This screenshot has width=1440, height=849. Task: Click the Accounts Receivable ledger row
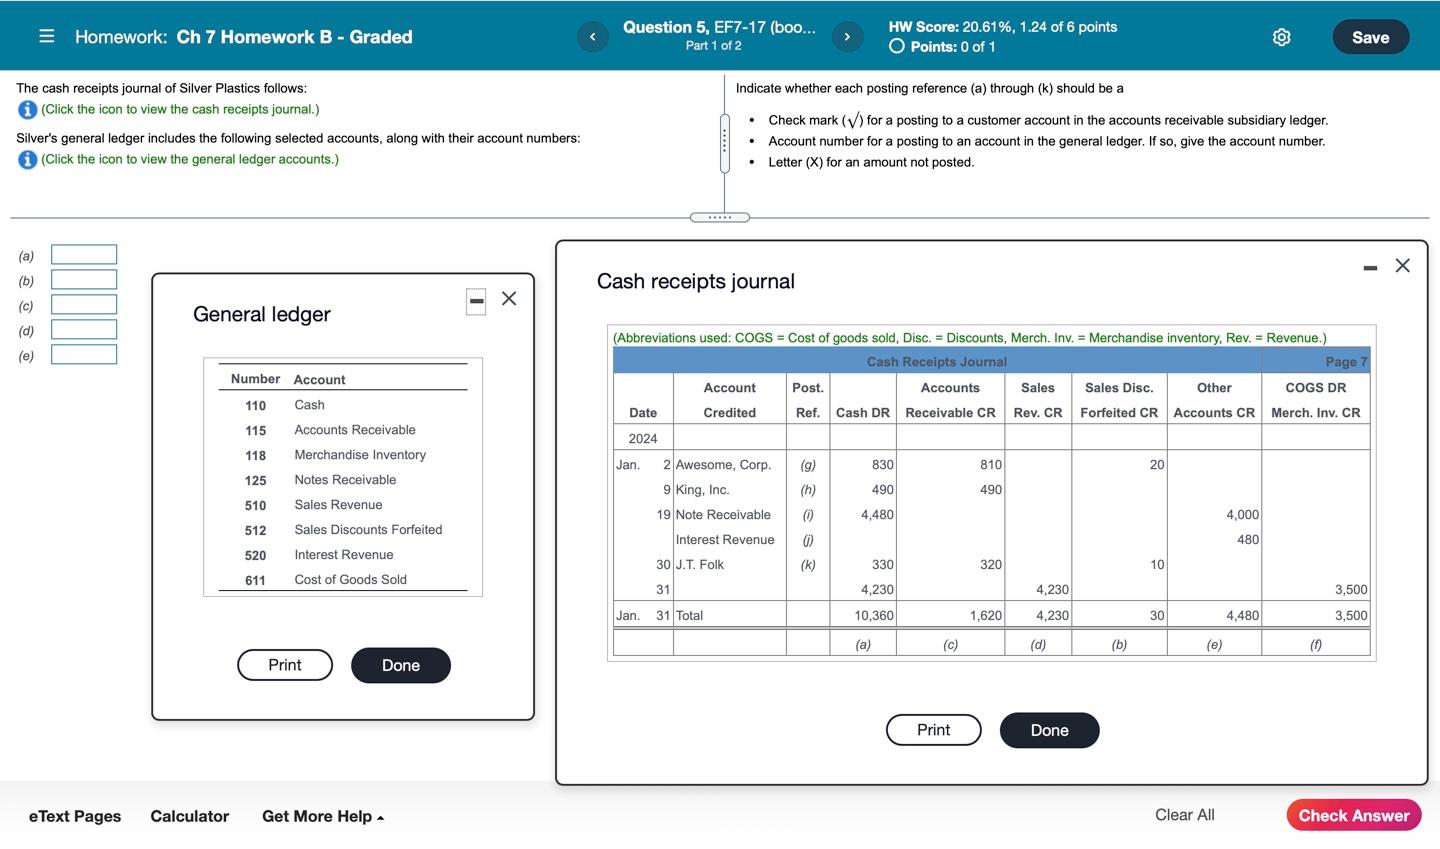pos(343,430)
